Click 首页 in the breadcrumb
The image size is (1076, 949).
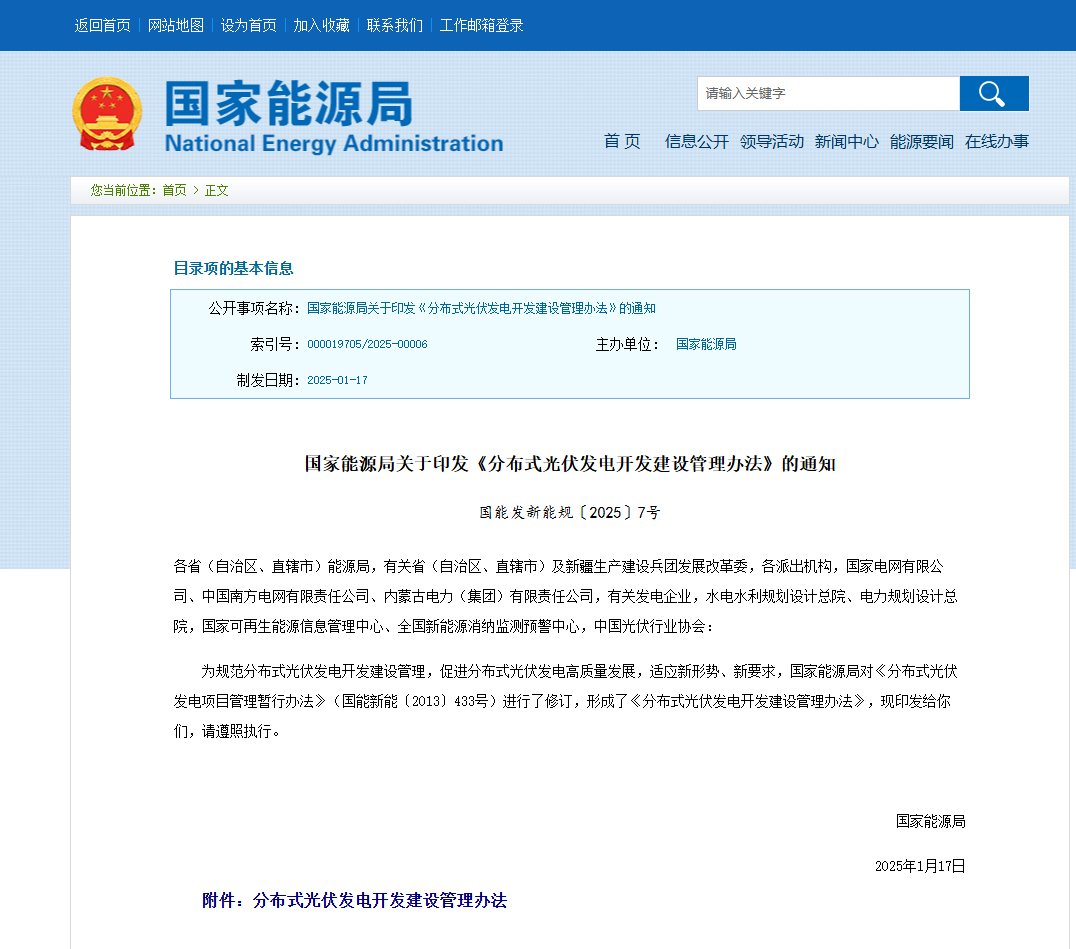pyautogui.click(x=174, y=190)
